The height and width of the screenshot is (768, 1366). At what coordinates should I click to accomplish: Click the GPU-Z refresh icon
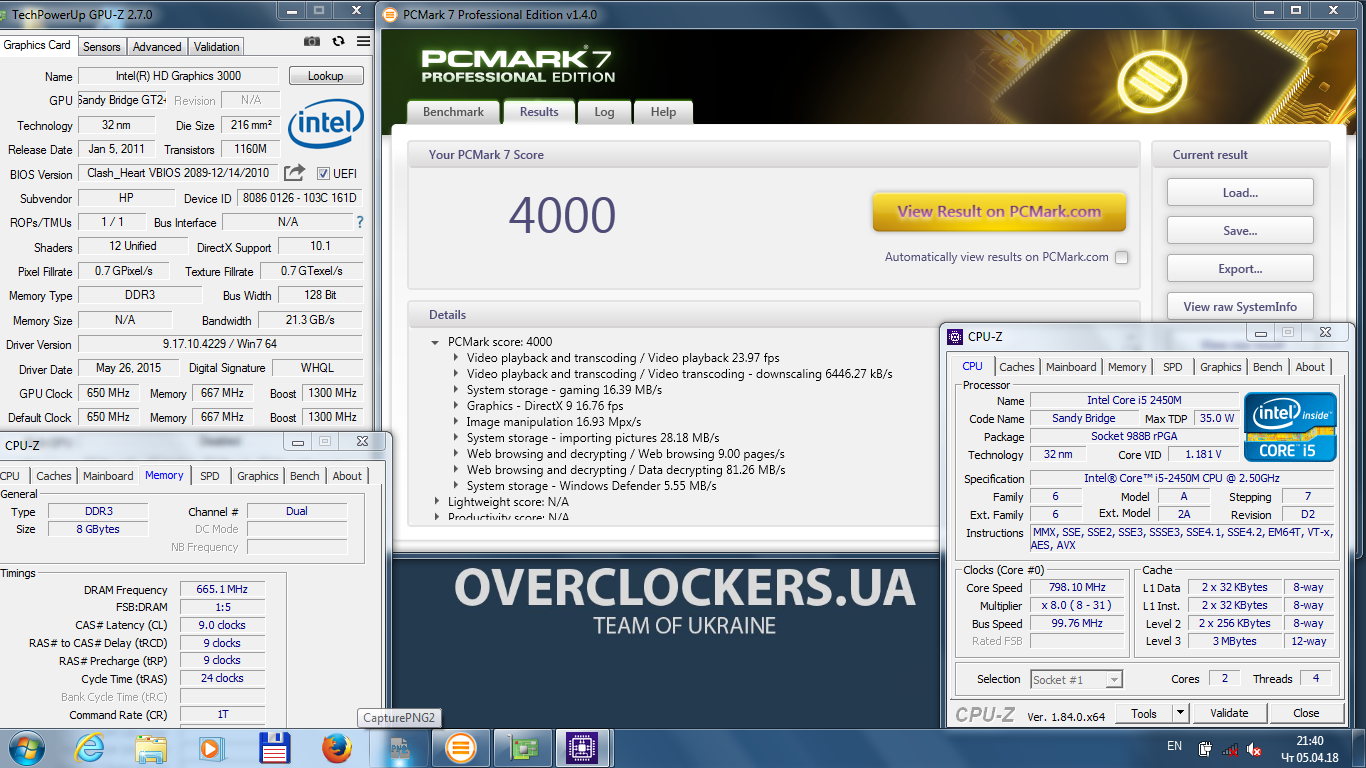coord(338,41)
